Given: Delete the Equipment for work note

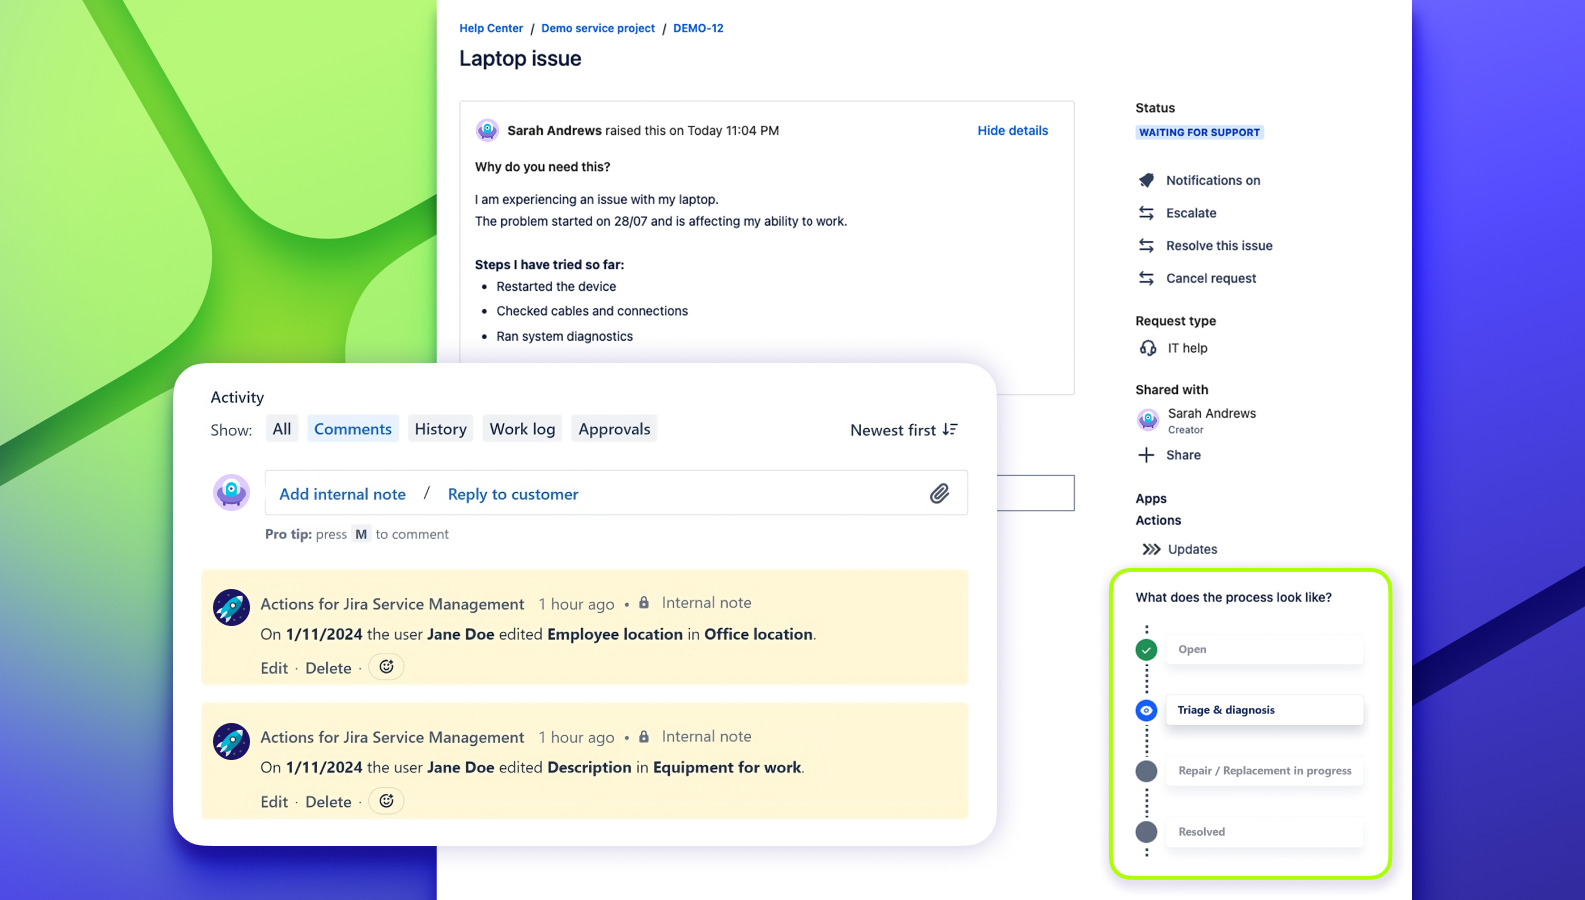Looking at the screenshot, I should click(328, 802).
